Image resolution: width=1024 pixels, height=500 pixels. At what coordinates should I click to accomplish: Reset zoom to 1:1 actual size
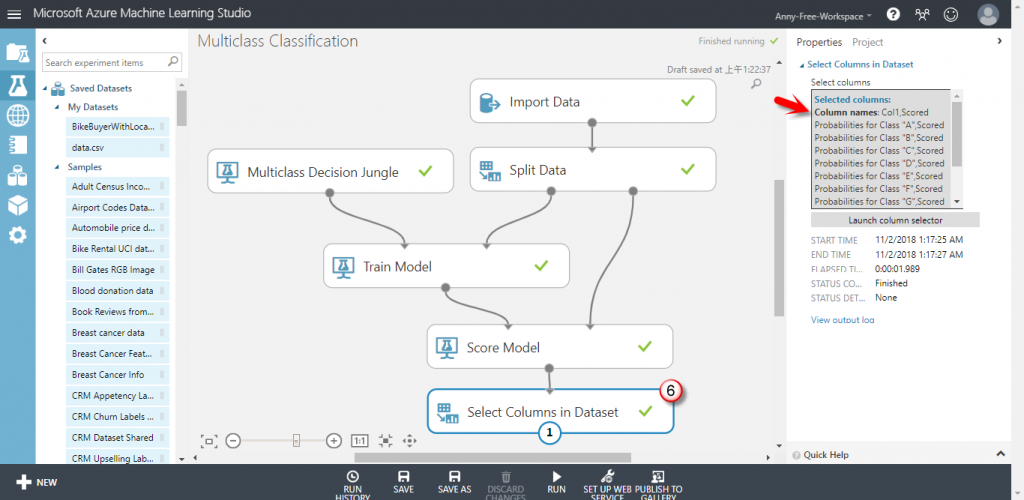point(360,441)
